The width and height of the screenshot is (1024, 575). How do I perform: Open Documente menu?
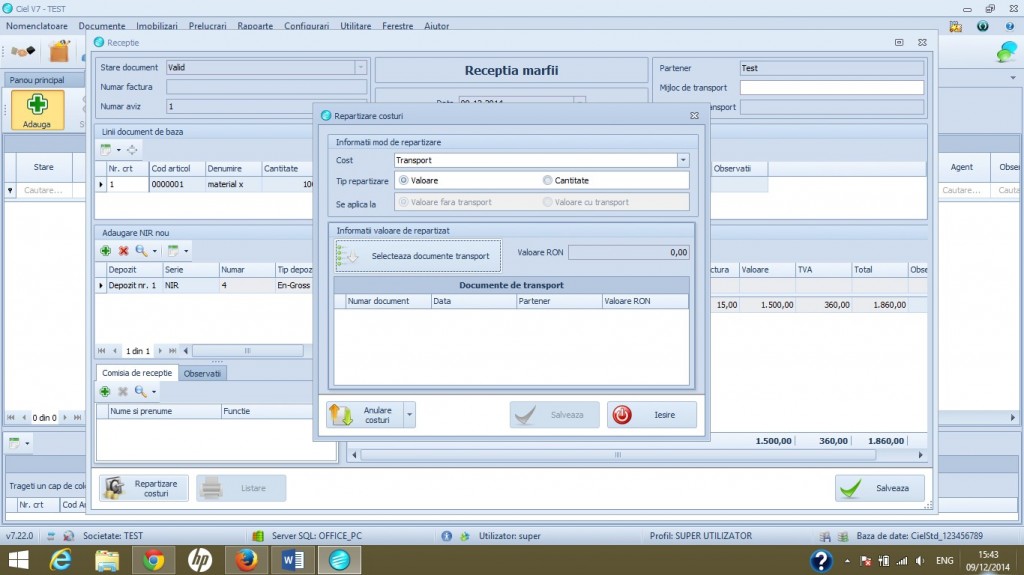(x=102, y=26)
